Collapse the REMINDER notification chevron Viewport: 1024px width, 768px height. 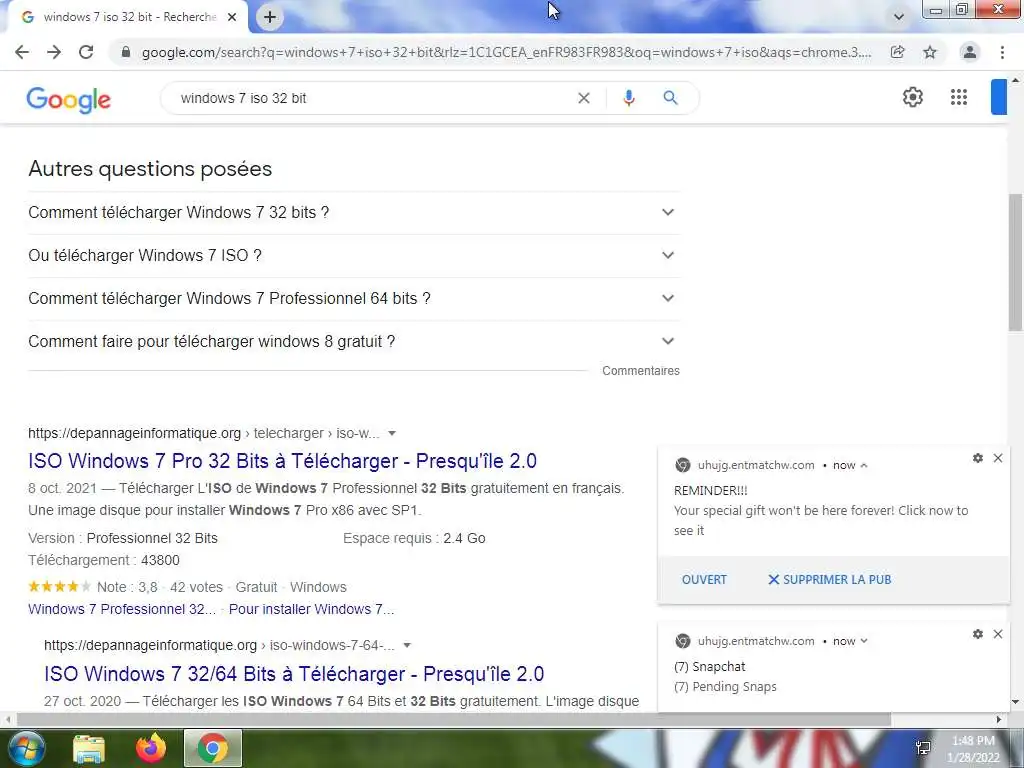[x=864, y=466]
